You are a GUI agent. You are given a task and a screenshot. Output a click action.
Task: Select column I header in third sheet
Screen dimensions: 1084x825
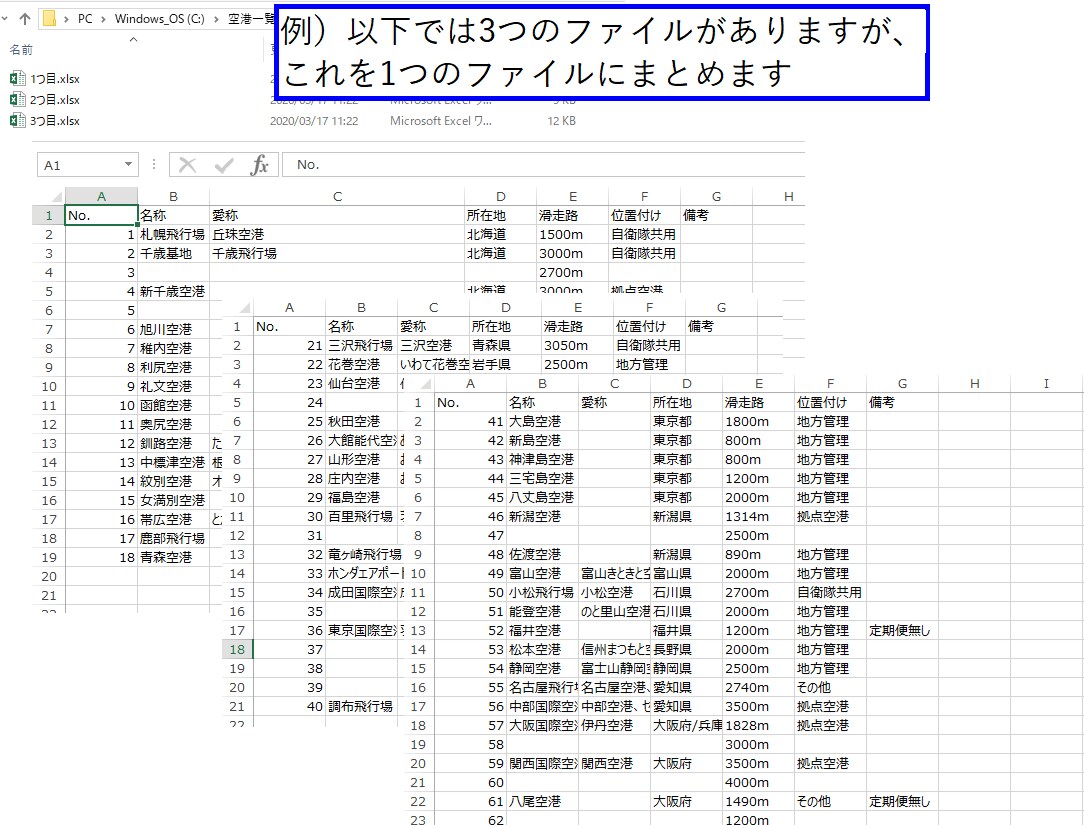pos(1045,383)
